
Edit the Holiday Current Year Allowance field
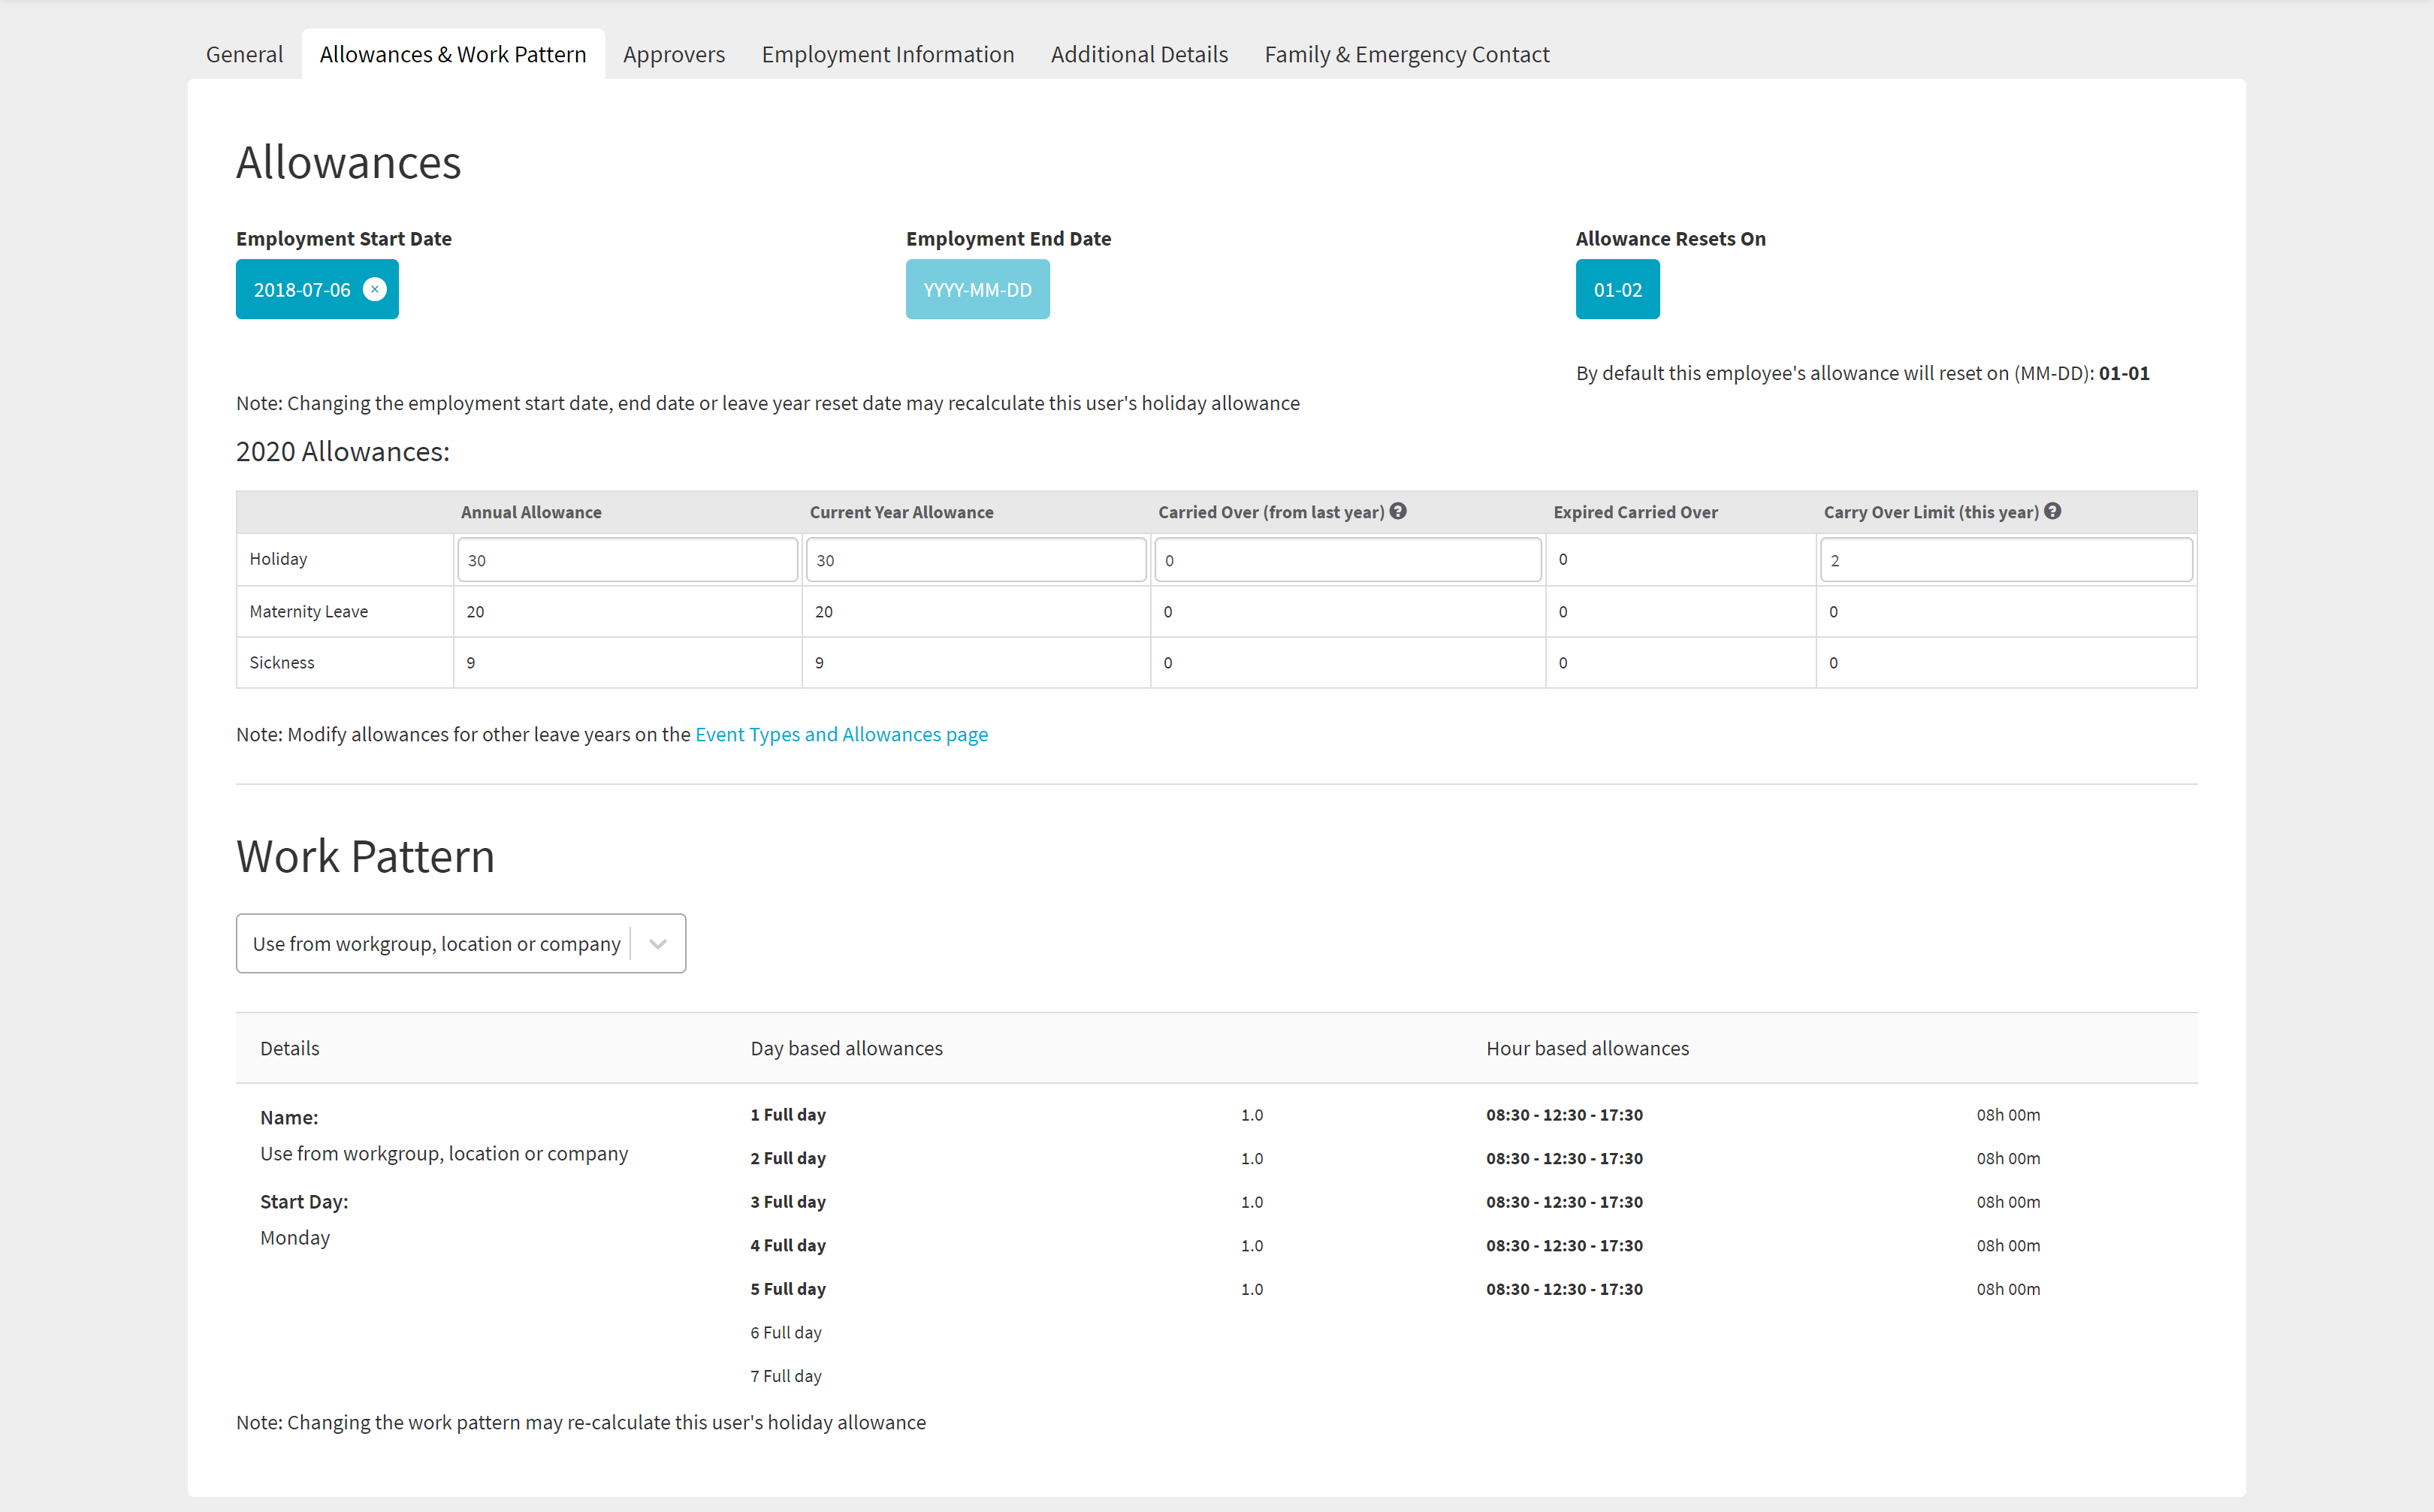975,560
